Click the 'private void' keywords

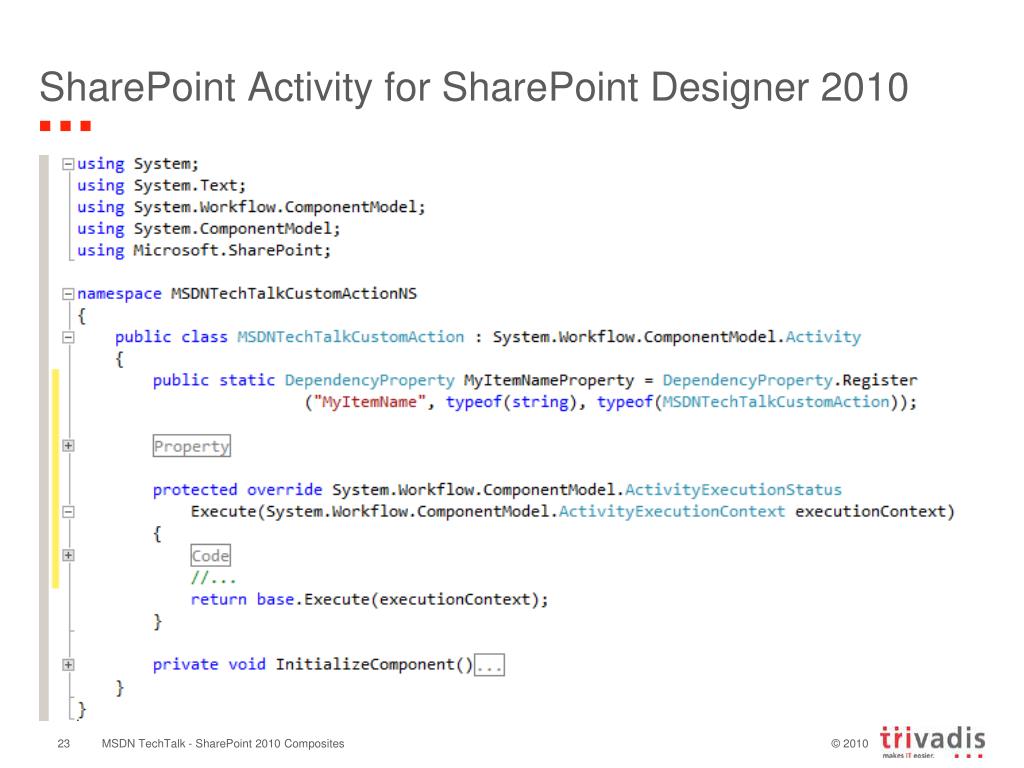[209, 665]
